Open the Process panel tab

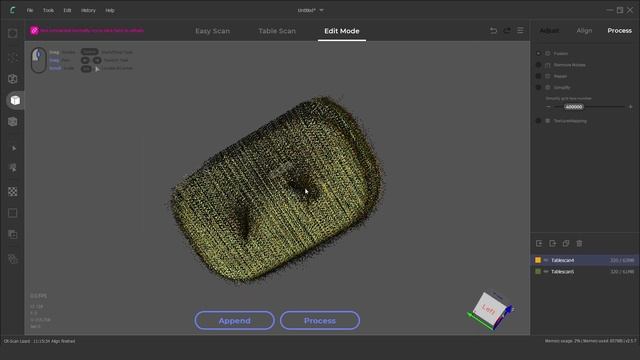click(x=619, y=31)
